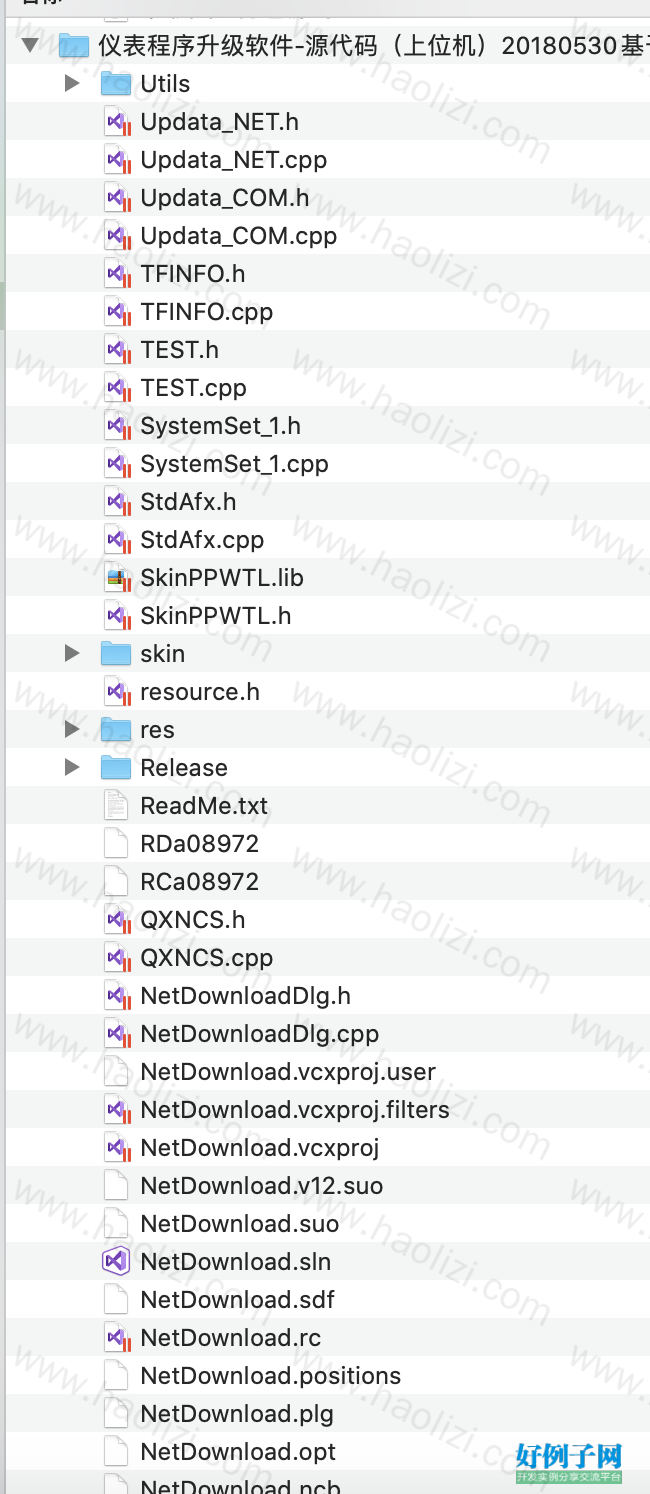Click the skin folder icon
650x1494 pixels.
tap(116, 653)
